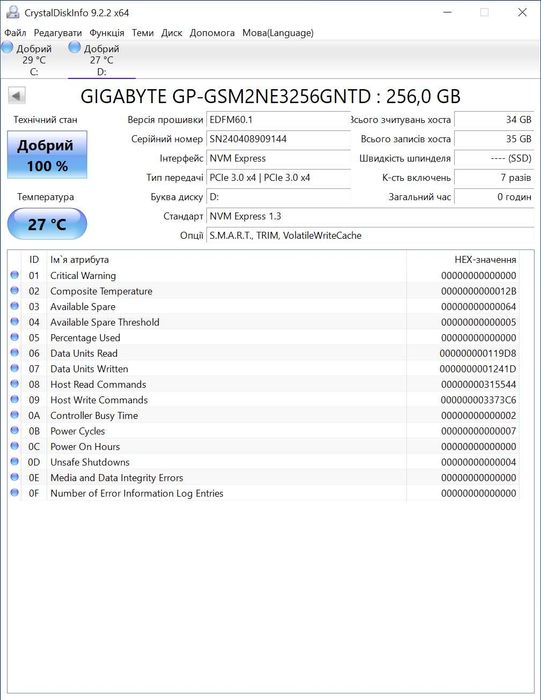Click the standard field NVM Express 1.3
This screenshot has height=700, width=541.
370,216
